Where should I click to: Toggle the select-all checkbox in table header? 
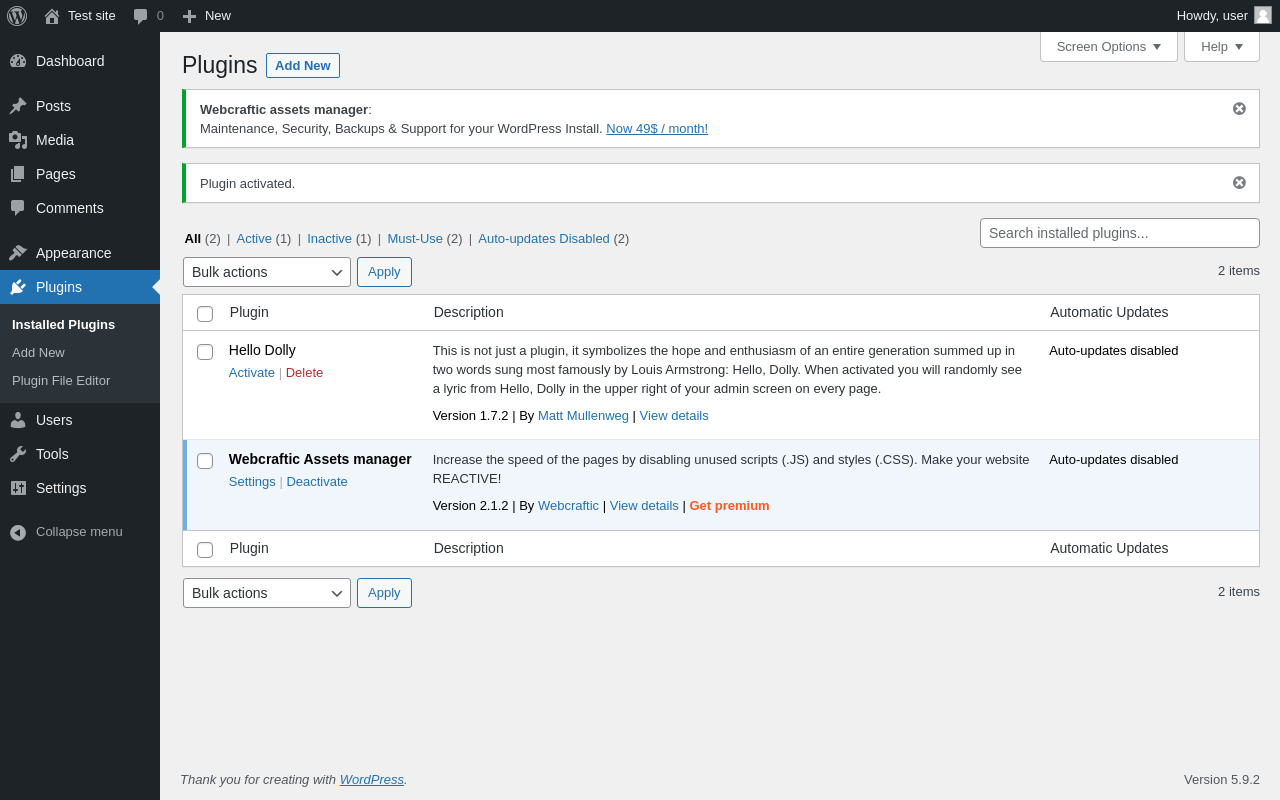tap(205, 314)
